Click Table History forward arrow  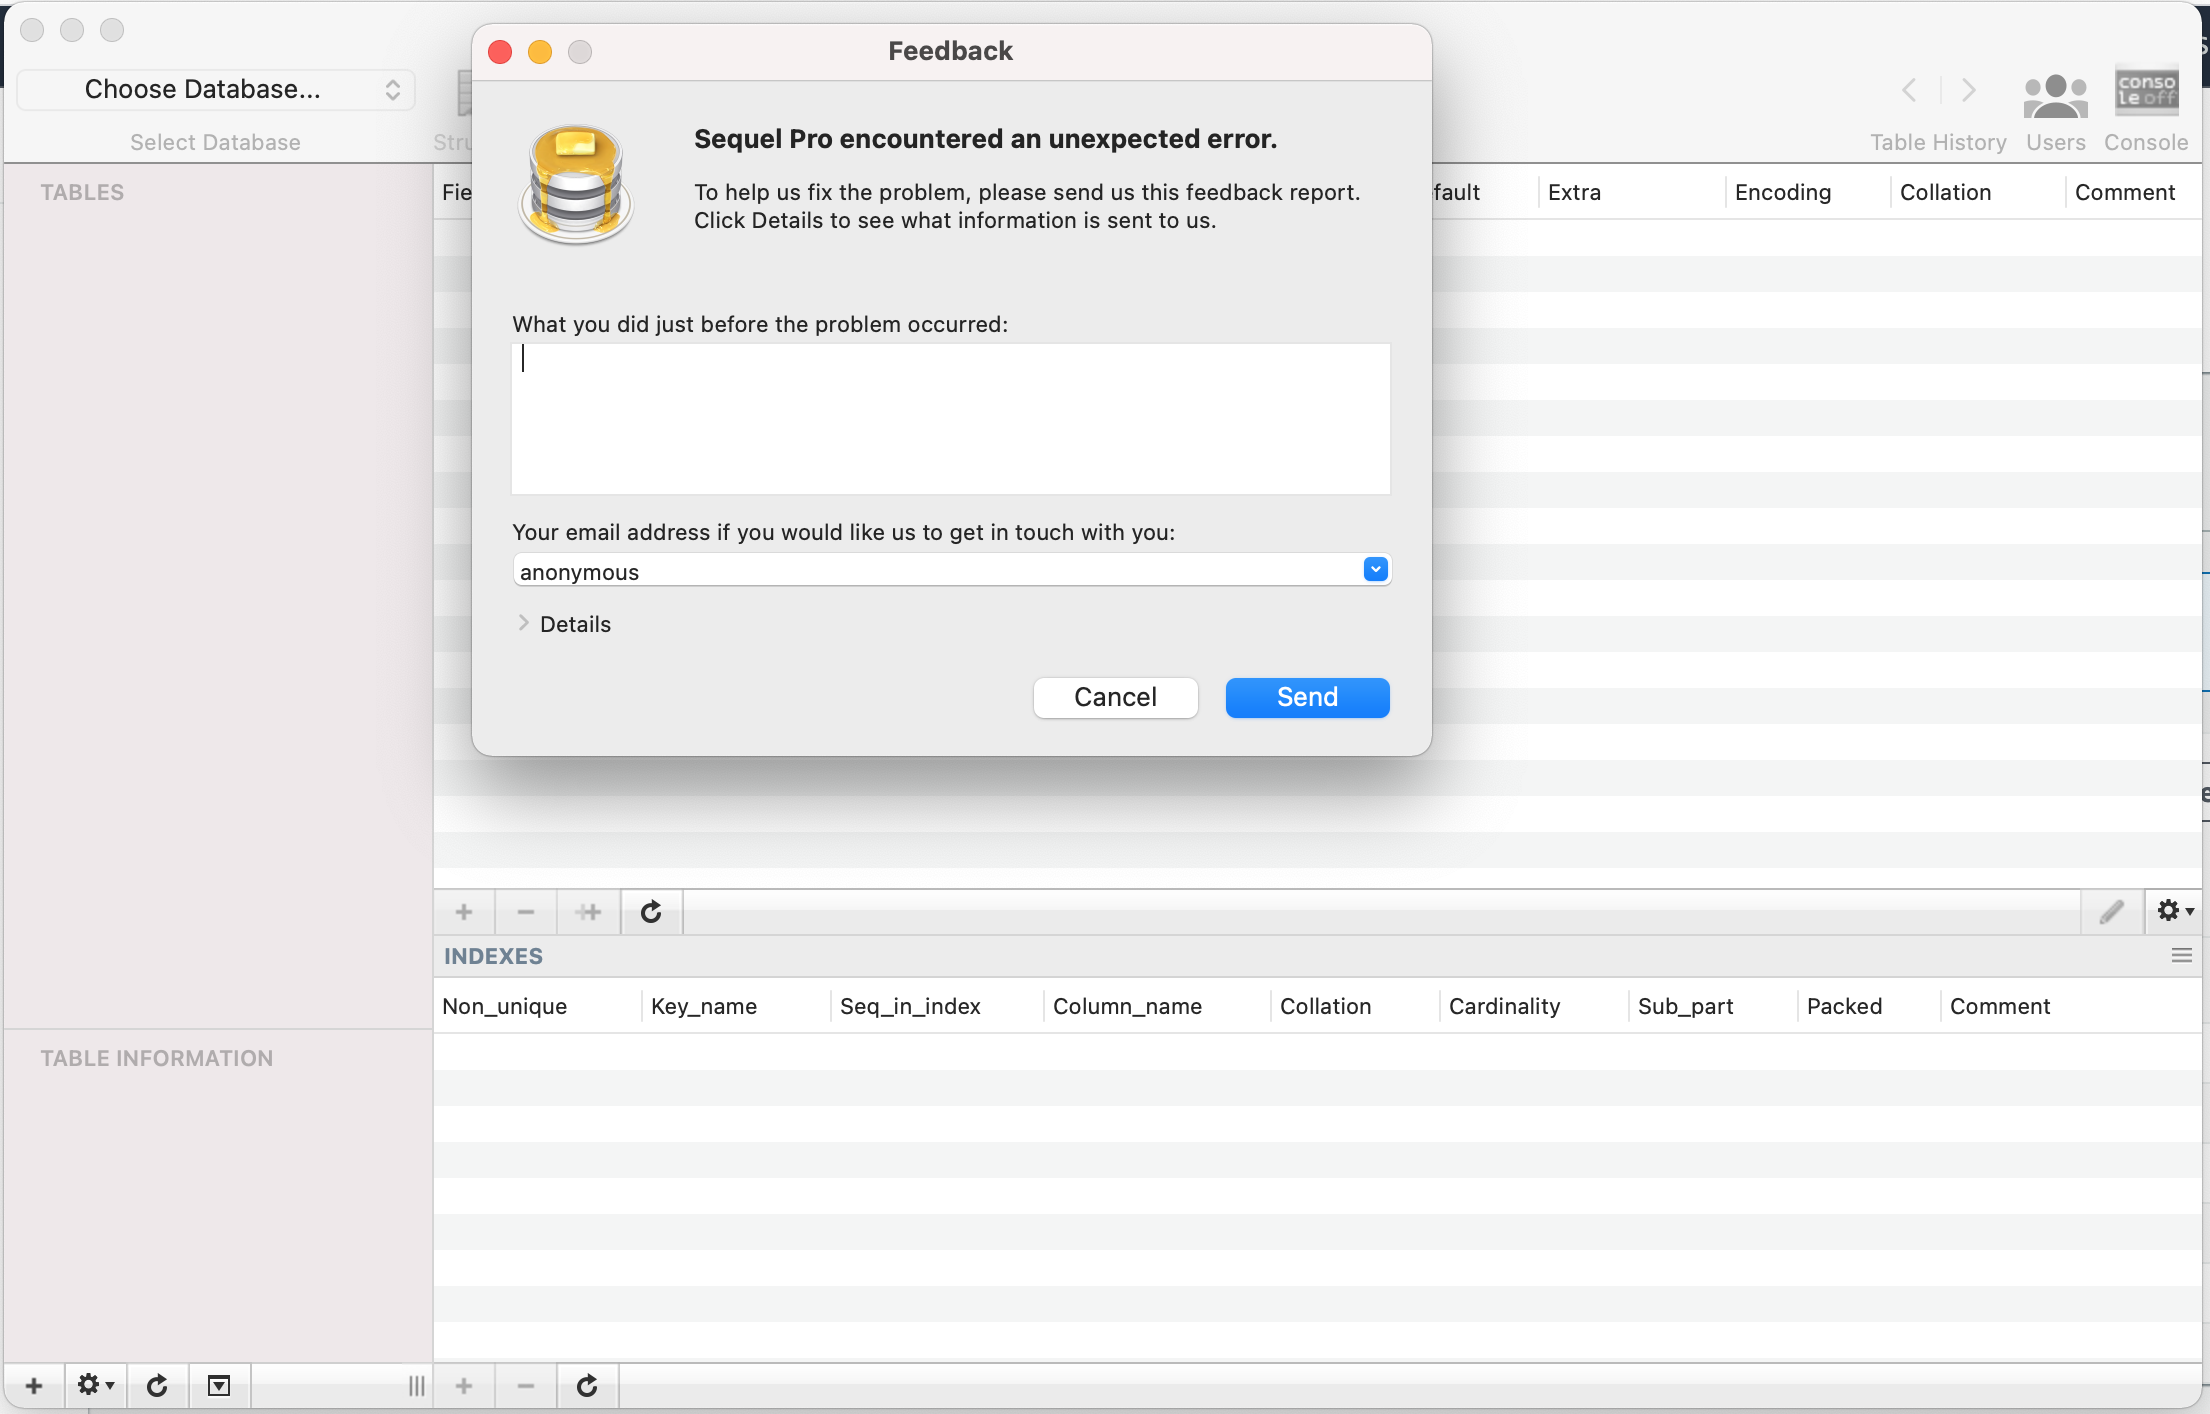click(x=1967, y=91)
